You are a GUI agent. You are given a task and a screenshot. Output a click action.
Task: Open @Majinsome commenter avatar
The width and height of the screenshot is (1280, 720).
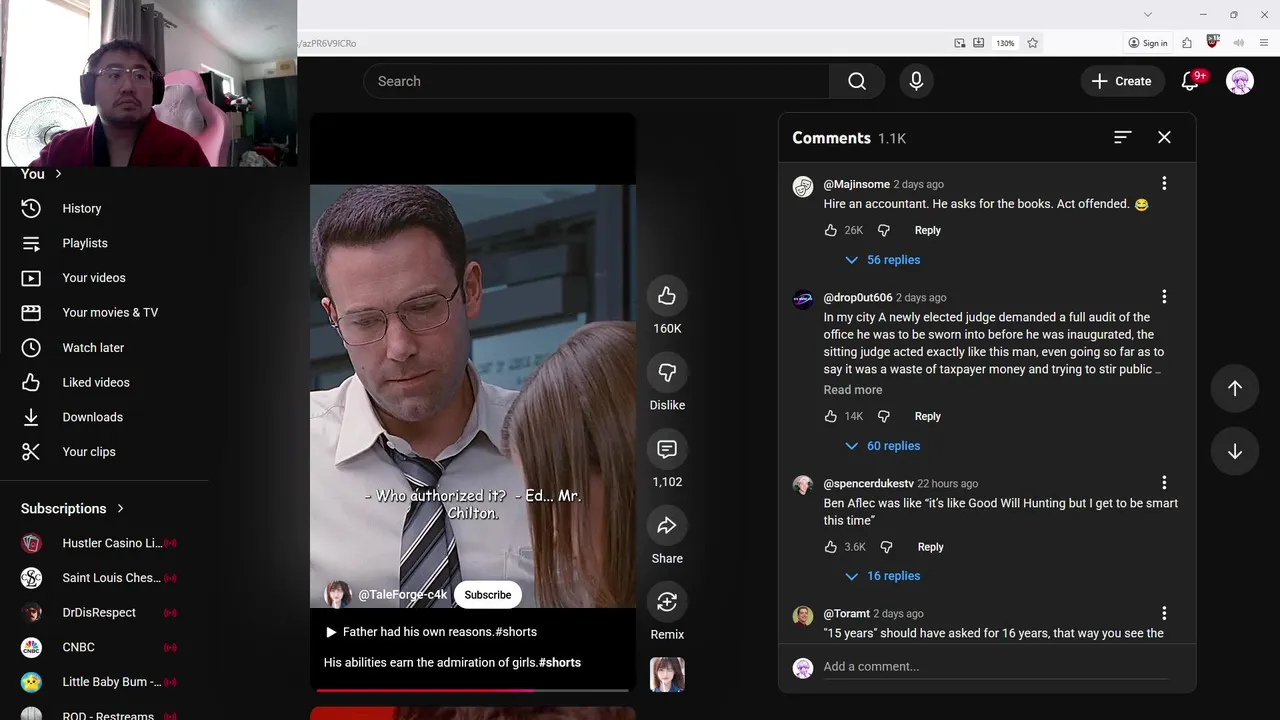click(803, 187)
